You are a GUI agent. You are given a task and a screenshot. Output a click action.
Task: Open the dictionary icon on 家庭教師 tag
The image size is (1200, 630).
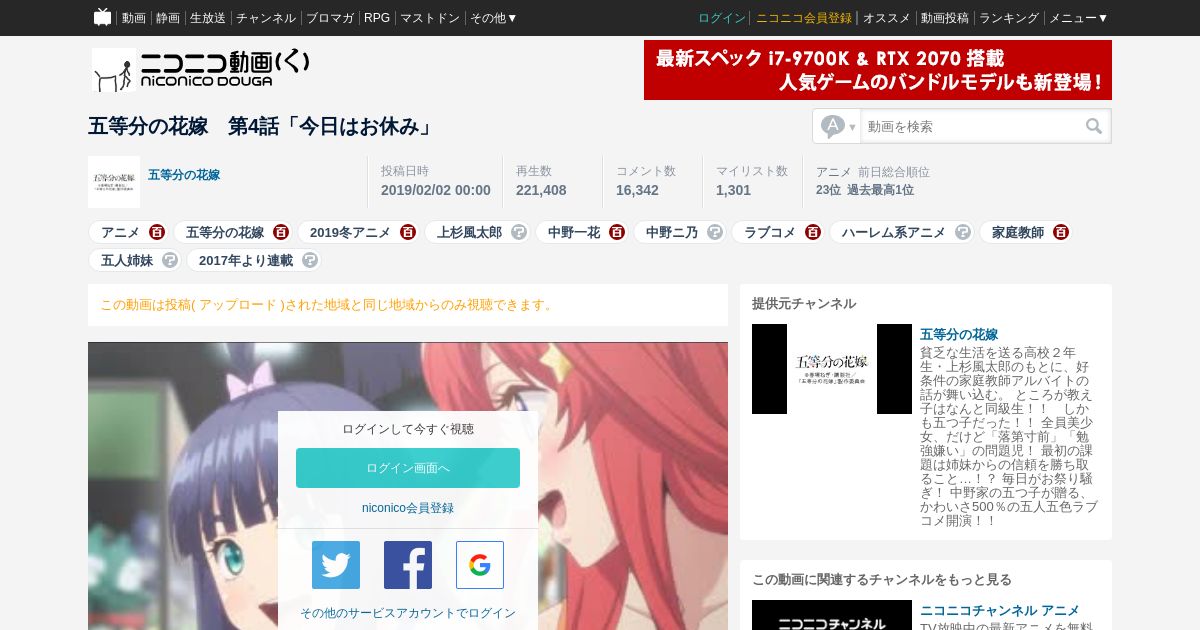[x=1061, y=232]
